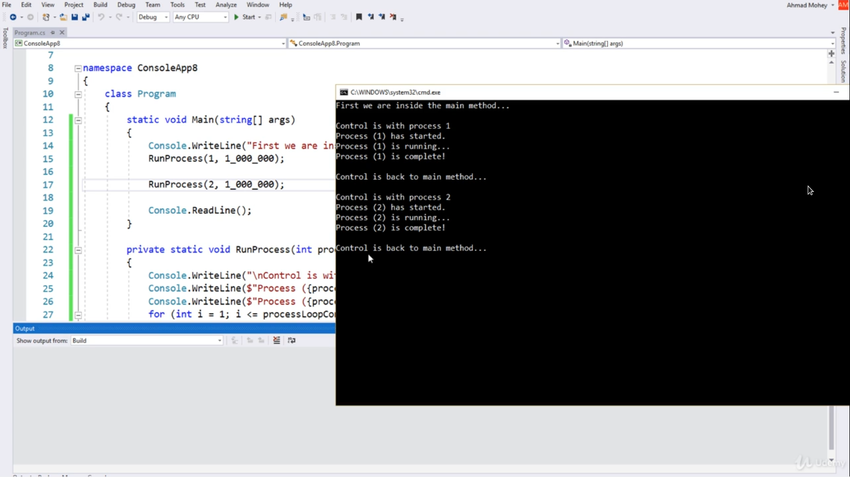Click the Undo toolbar icon
This screenshot has height=477, width=850.
(101, 17)
